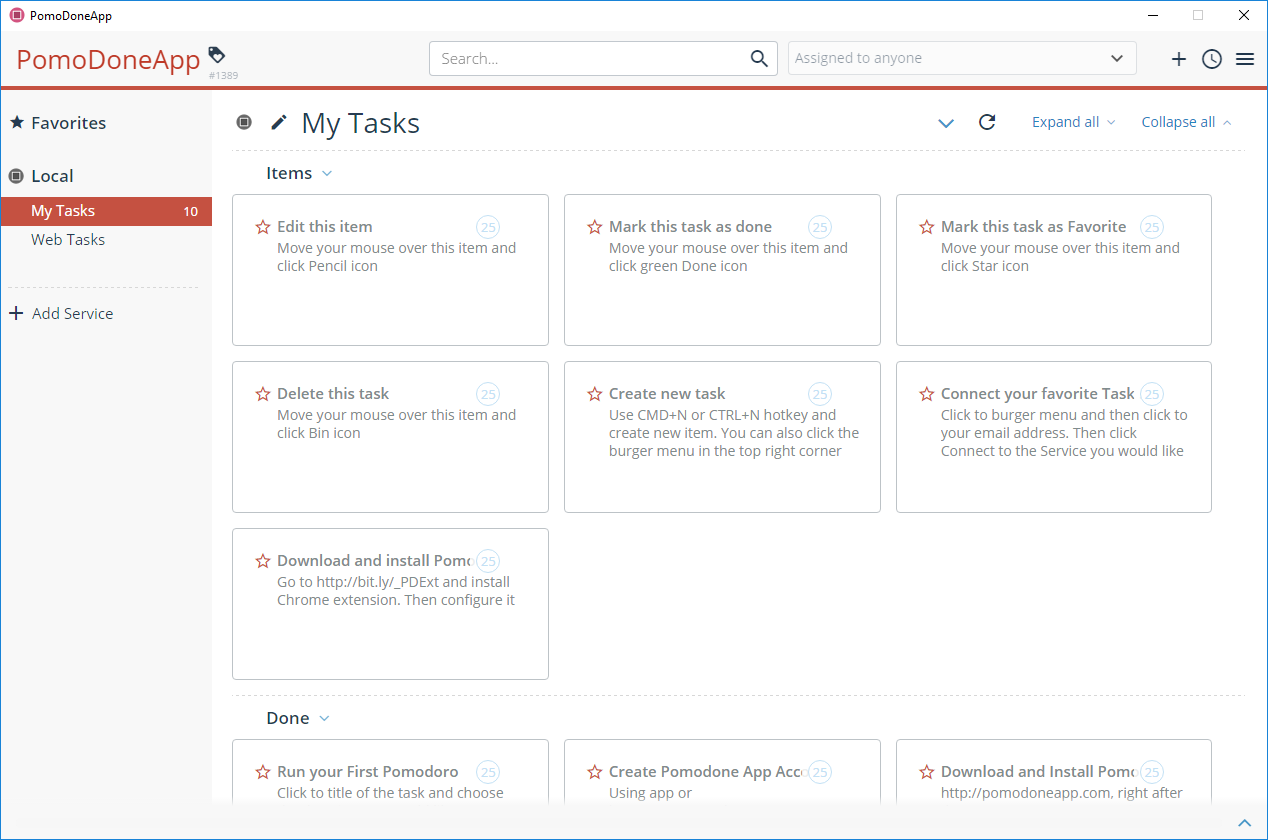
Task: Toggle favorite star on Run your First Pomodoro
Action: tap(263, 772)
